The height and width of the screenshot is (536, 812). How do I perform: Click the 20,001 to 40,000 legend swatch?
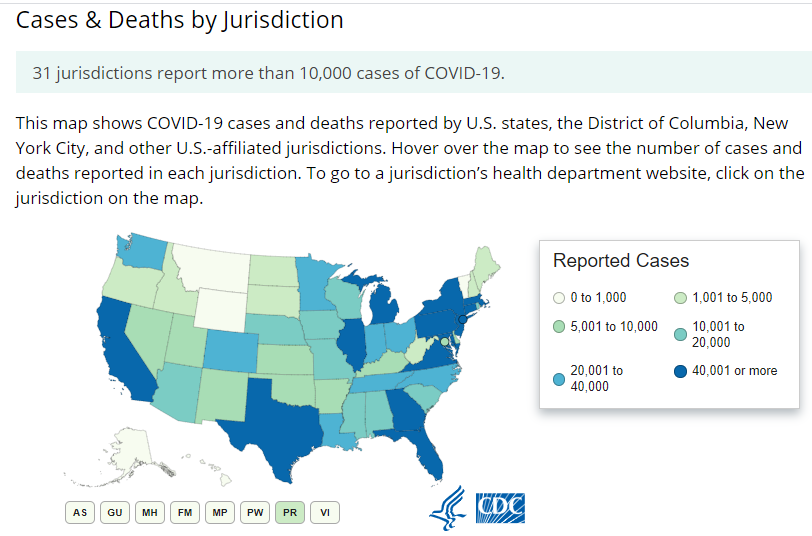[559, 380]
